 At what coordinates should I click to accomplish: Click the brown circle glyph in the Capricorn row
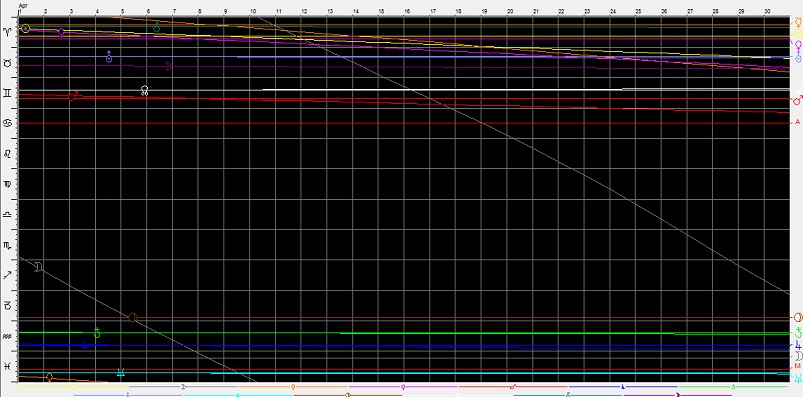pos(133,318)
